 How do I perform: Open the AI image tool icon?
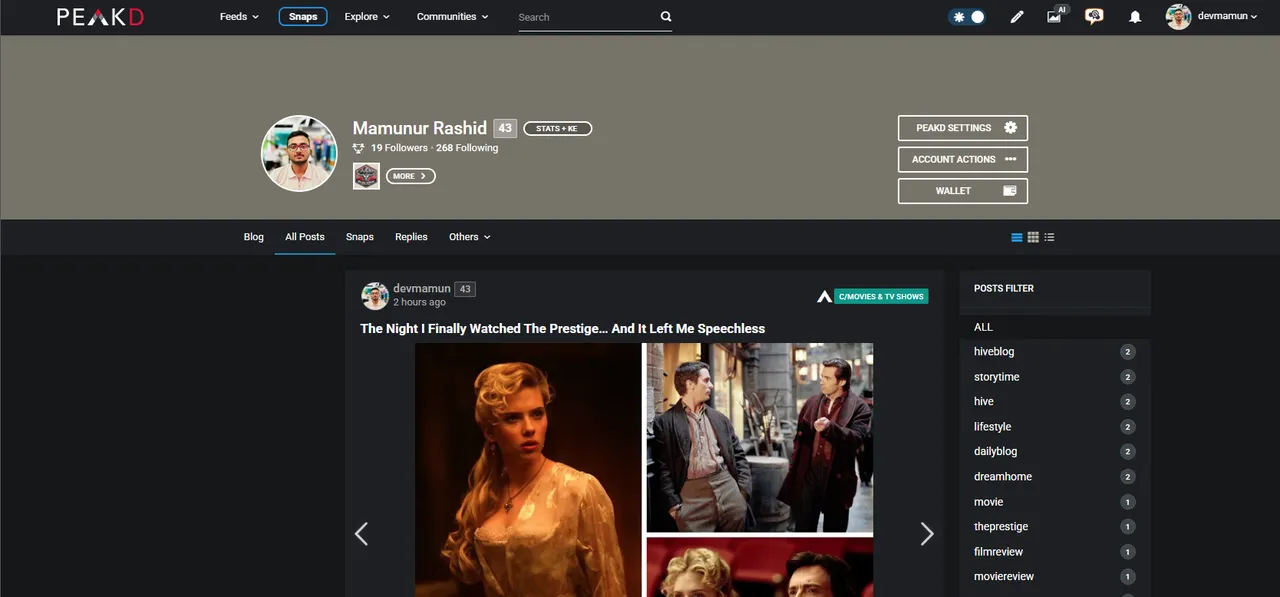(1056, 15)
